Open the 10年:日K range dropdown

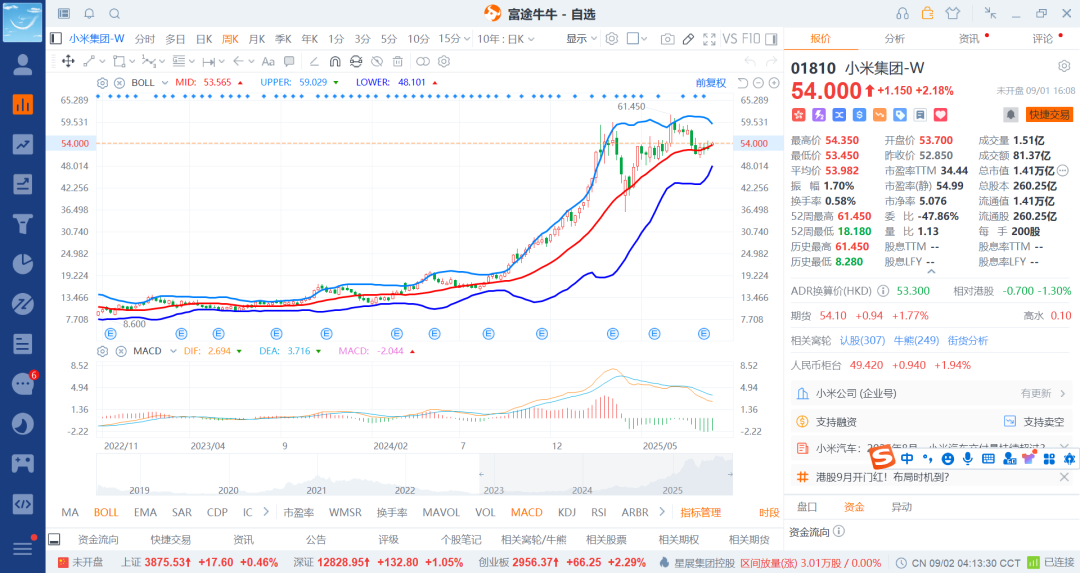click(506, 39)
